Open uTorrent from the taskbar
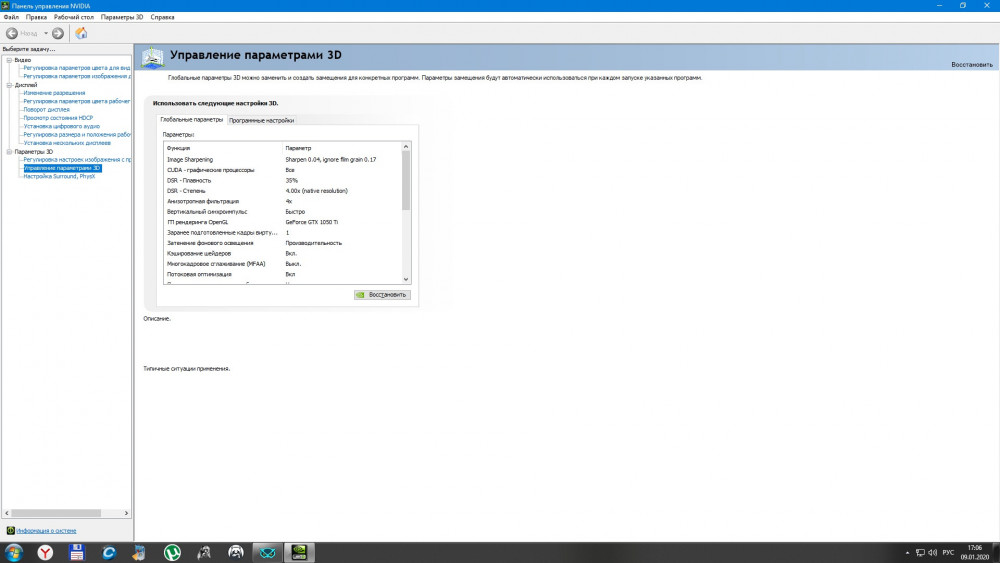Viewport: 1000px width, 563px height. pyautogui.click(x=172, y=552)
